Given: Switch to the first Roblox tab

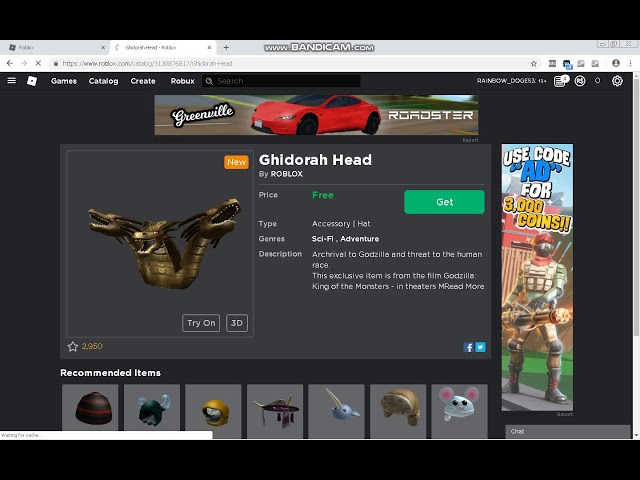Looking at the screenshot, I should (55, 48).
